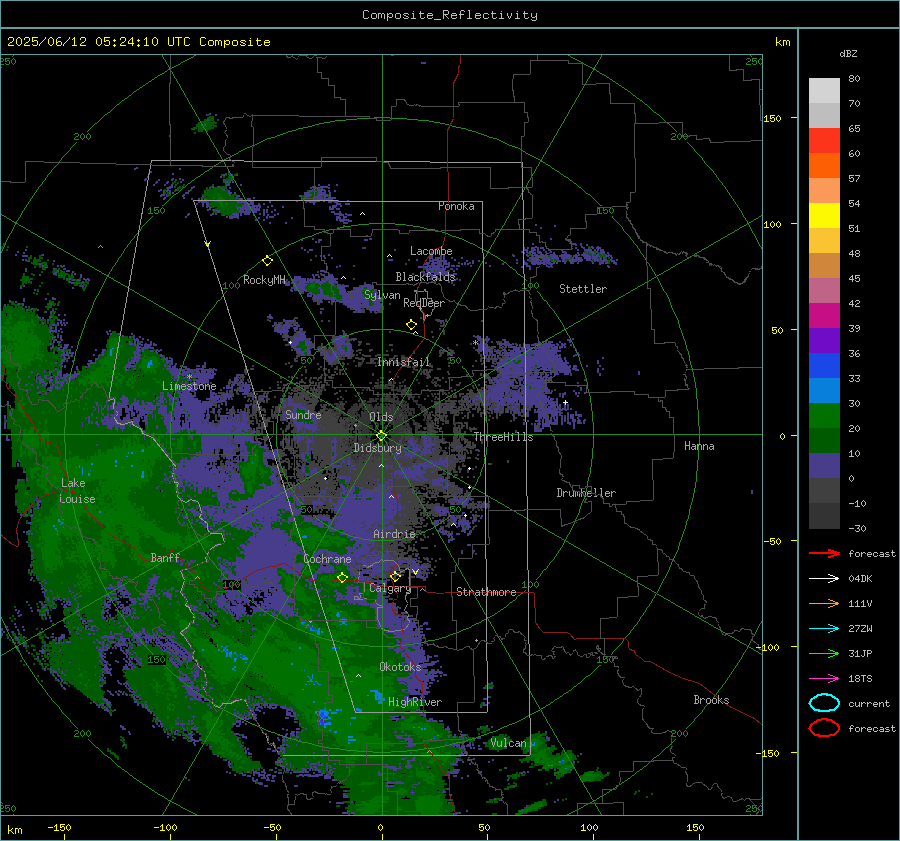The width and height of the screenshot is (900, 841).
Task: Click the 'Didsbury' city label
Action: (x=377, y=448)
